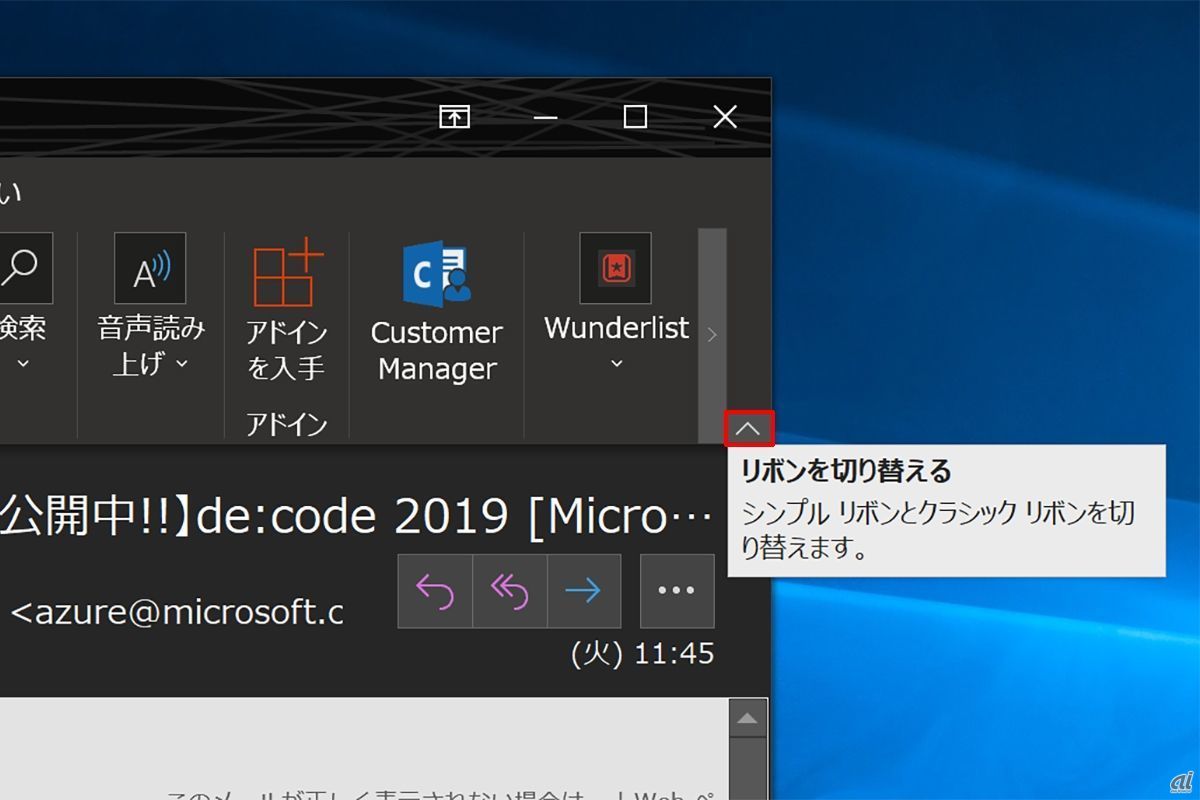
Task: Click the magnifying glass 検索 icon
Action: click(x=22, y=268)
